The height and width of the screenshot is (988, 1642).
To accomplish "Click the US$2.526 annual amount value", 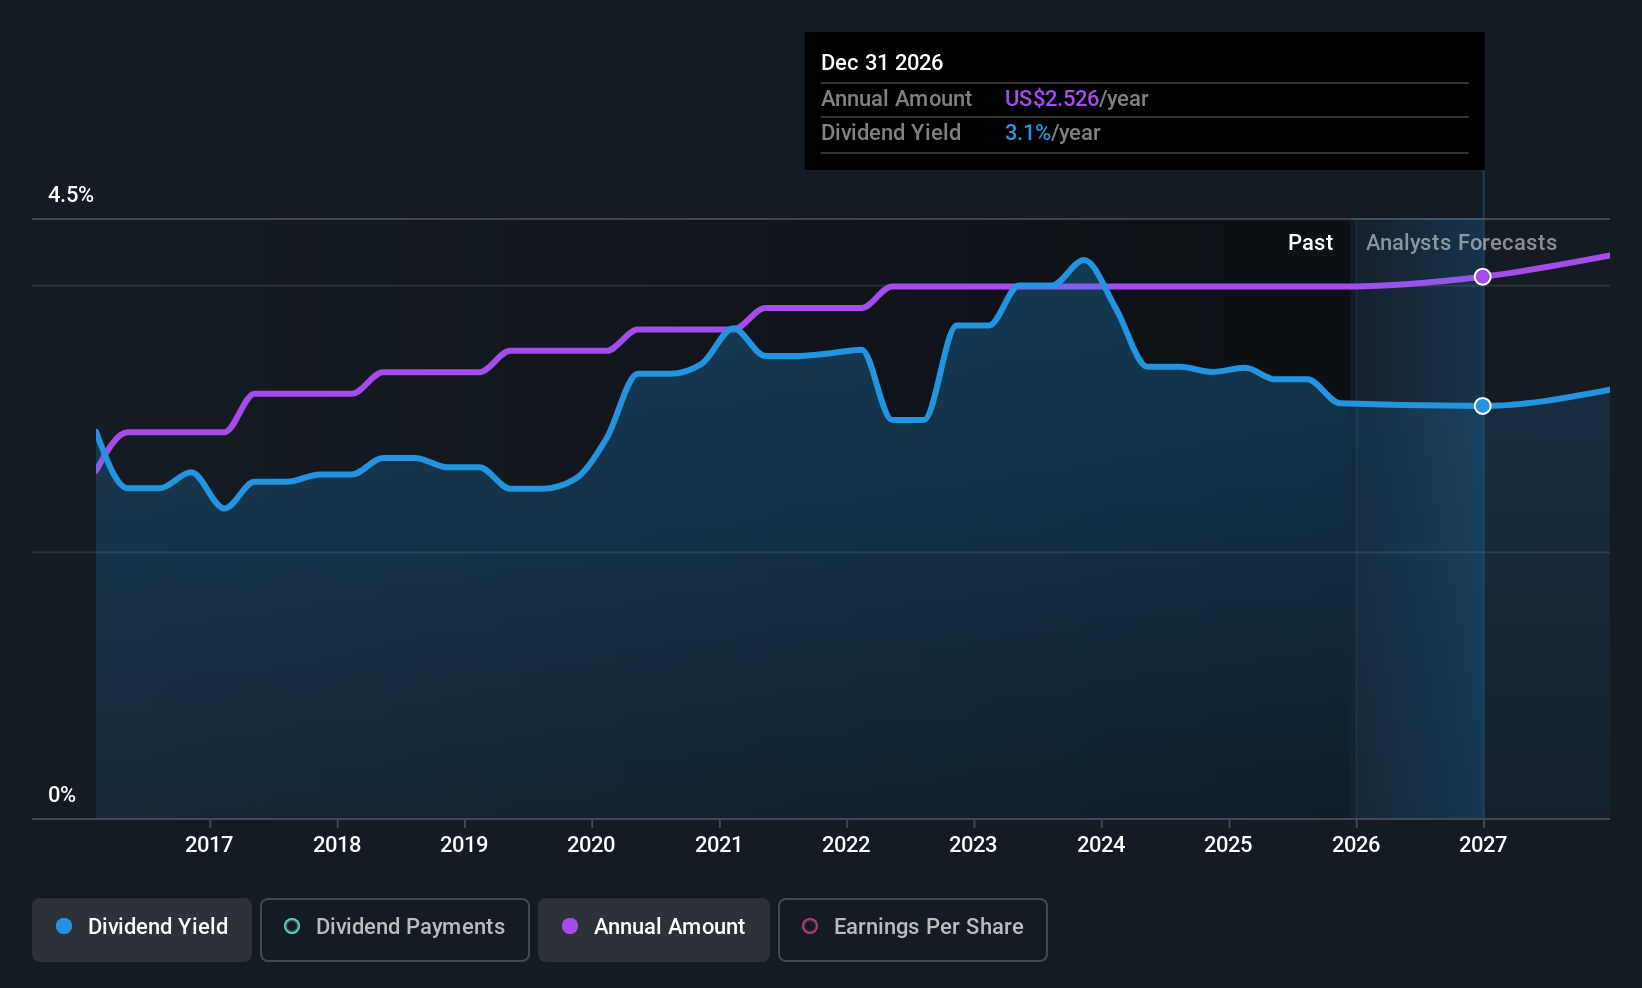I will point(1052,98).
